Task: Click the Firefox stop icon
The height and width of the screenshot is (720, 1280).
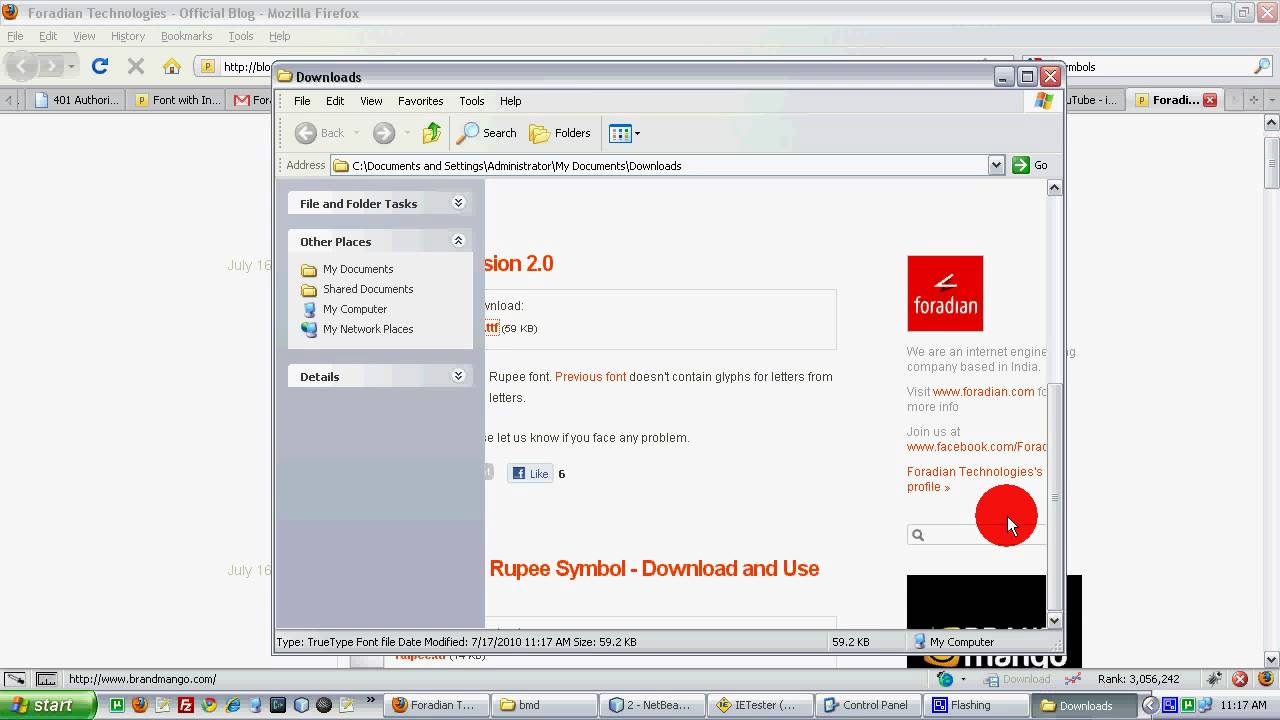Action: pyautogui.click(x=136, y=66)
